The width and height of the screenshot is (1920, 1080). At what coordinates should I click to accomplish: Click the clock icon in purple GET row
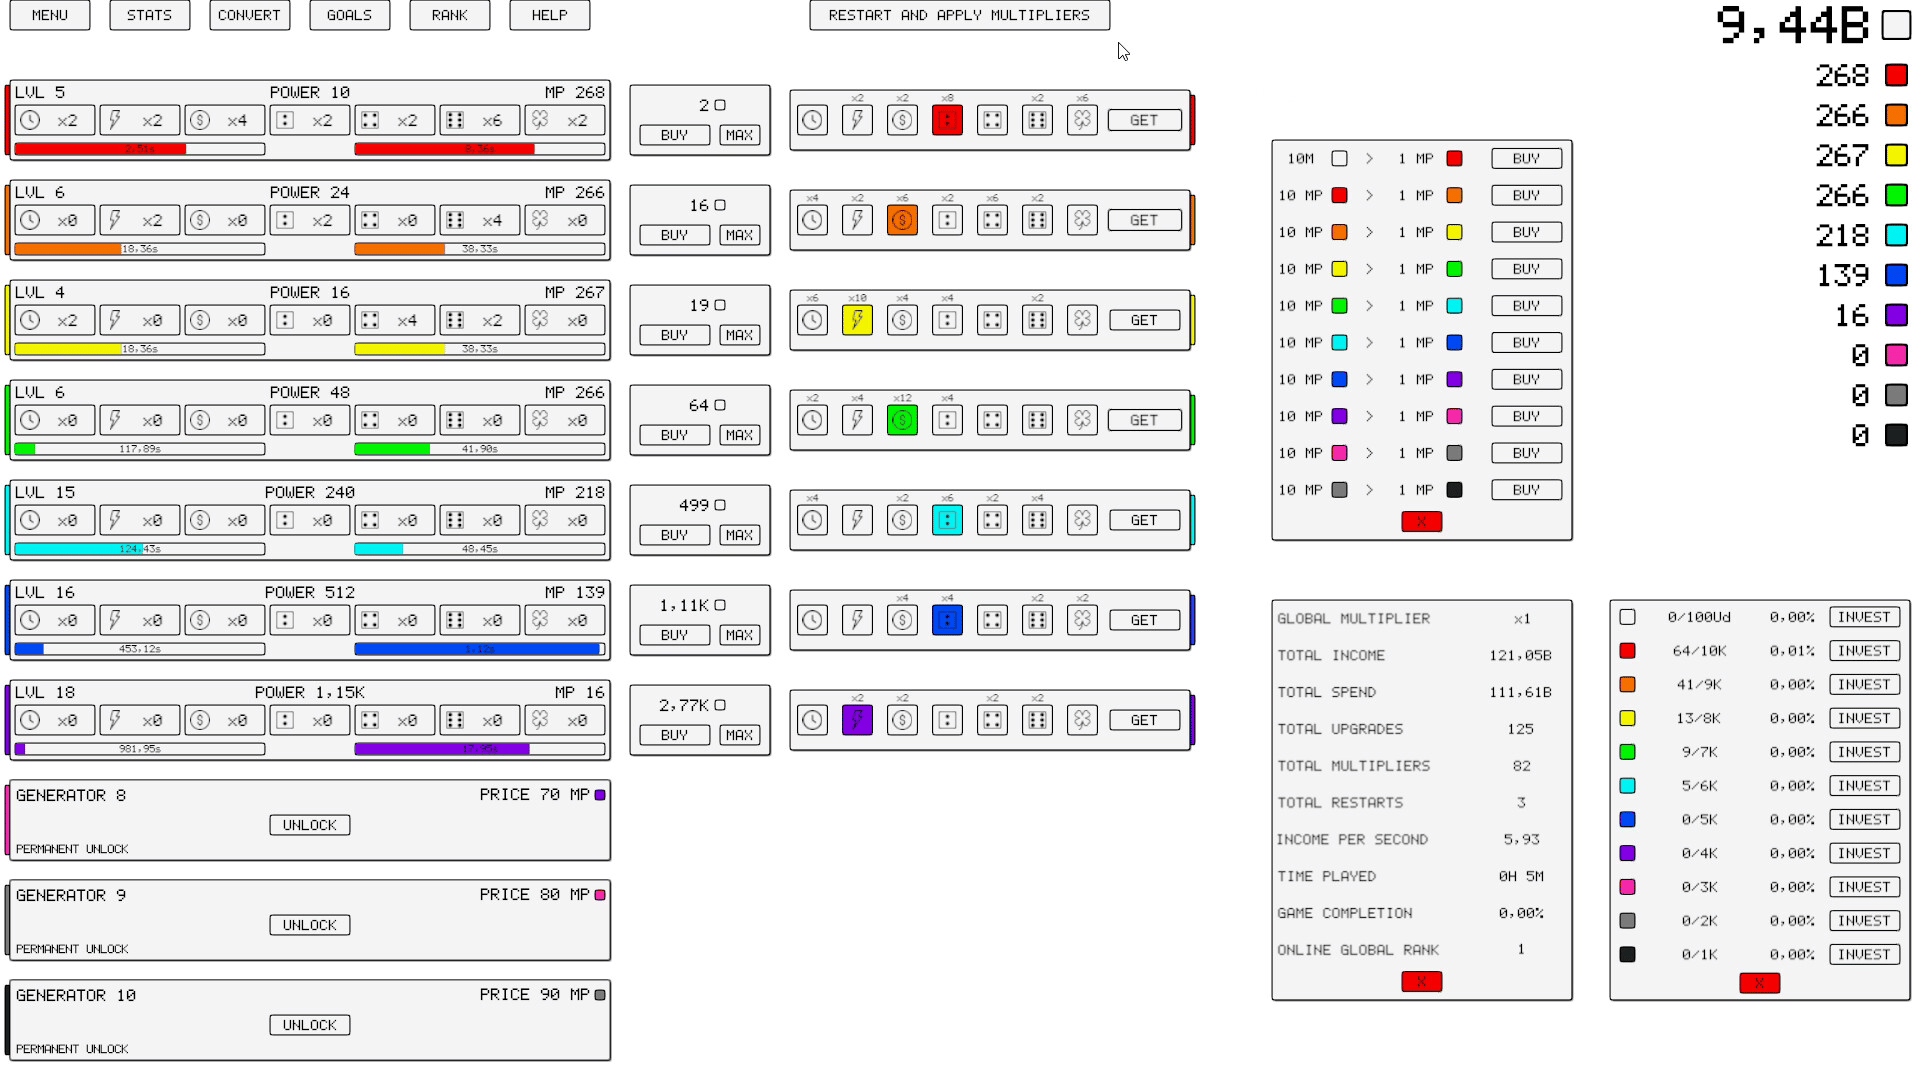812,720
